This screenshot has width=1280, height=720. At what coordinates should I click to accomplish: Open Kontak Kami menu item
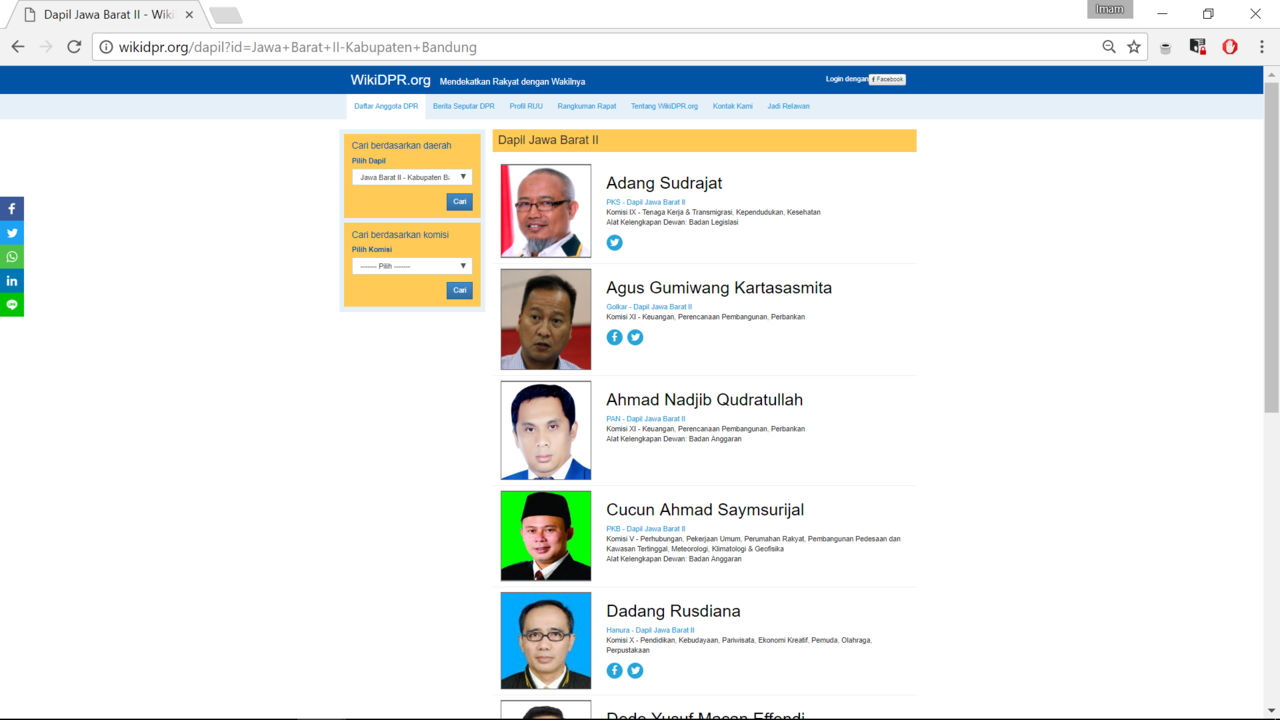click(733, 106)
